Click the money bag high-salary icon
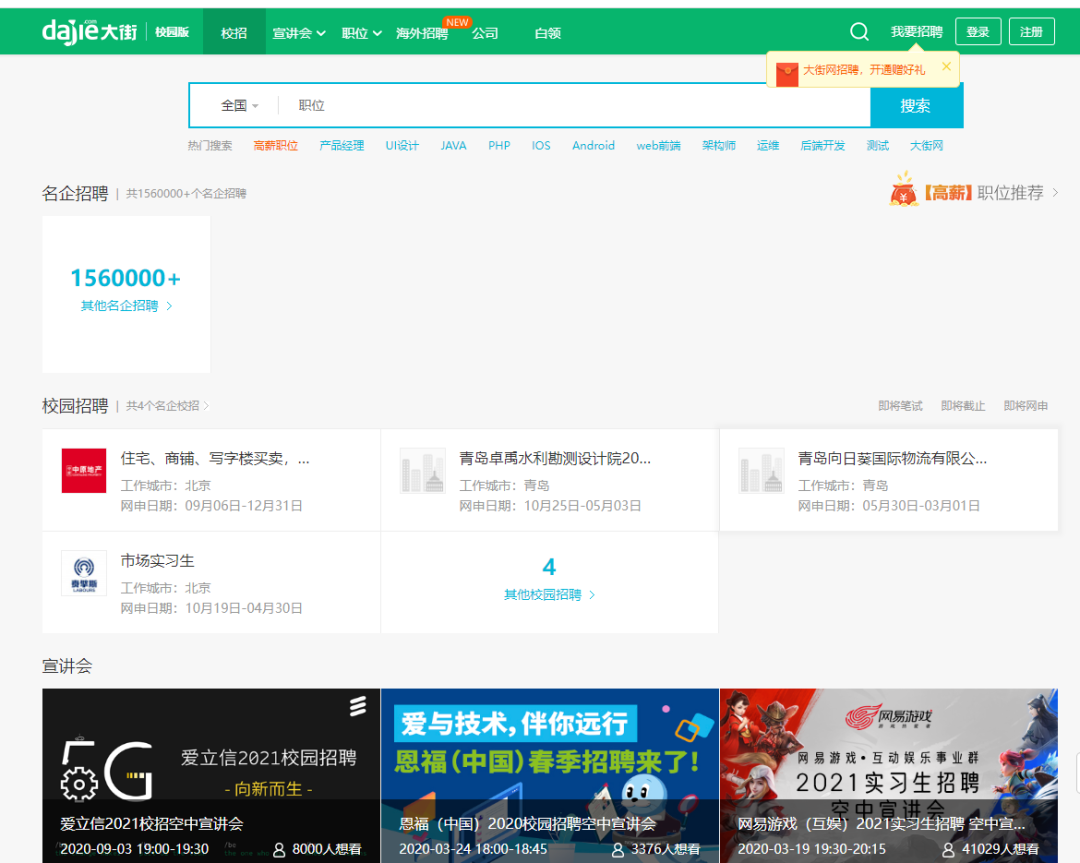Screen dimensions: 1080x863 click(x=904, y=189)
